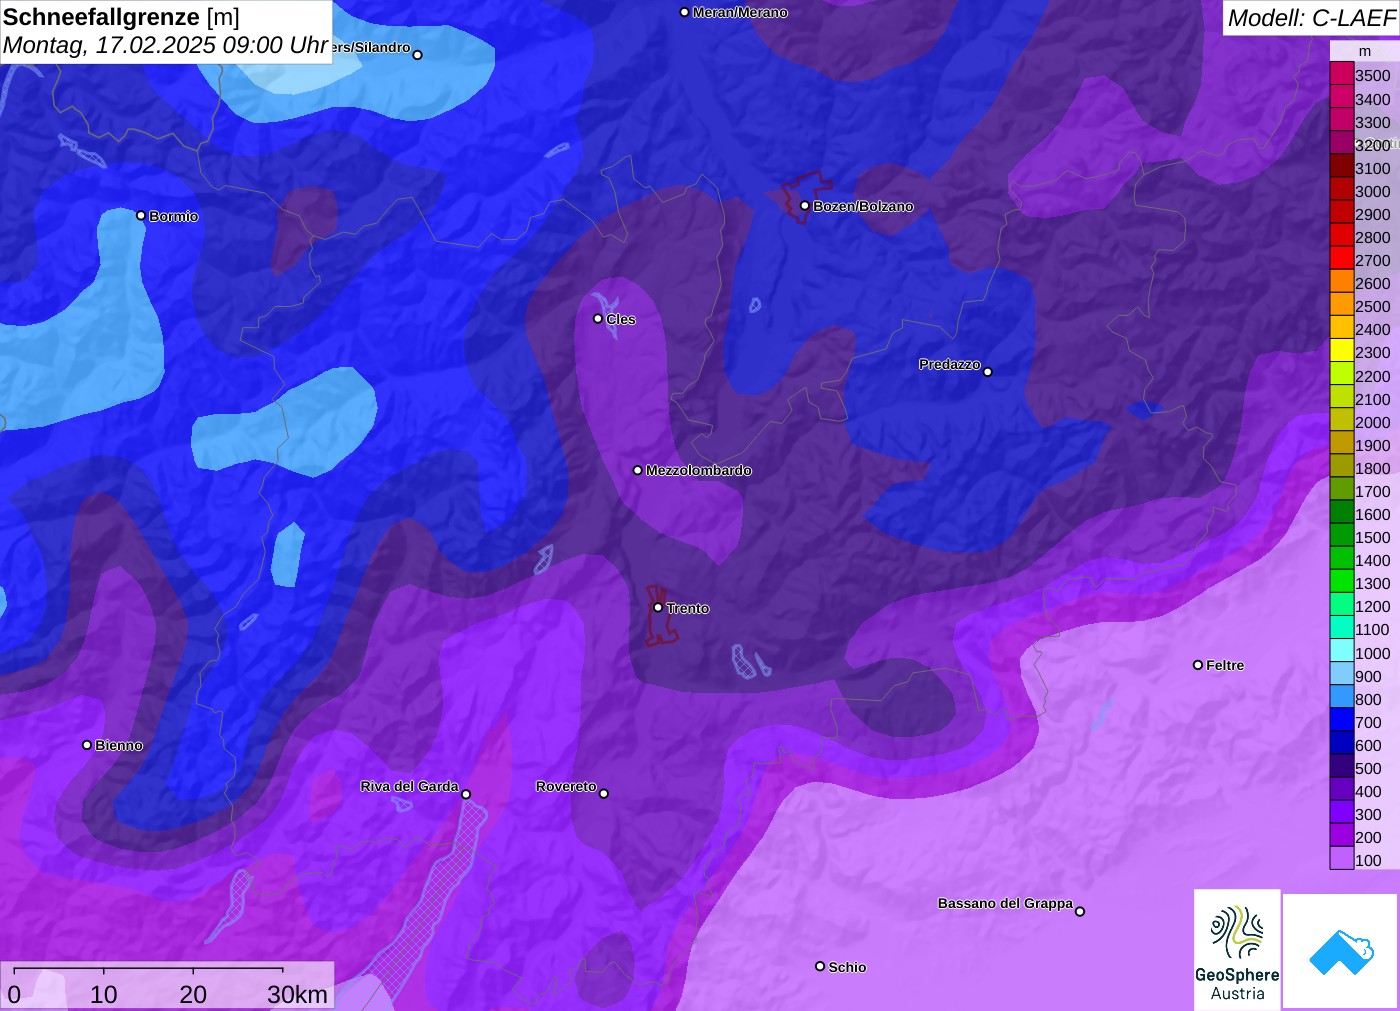
Task: Click the Bozen/Bolzano label
Action: click(863, 206)
